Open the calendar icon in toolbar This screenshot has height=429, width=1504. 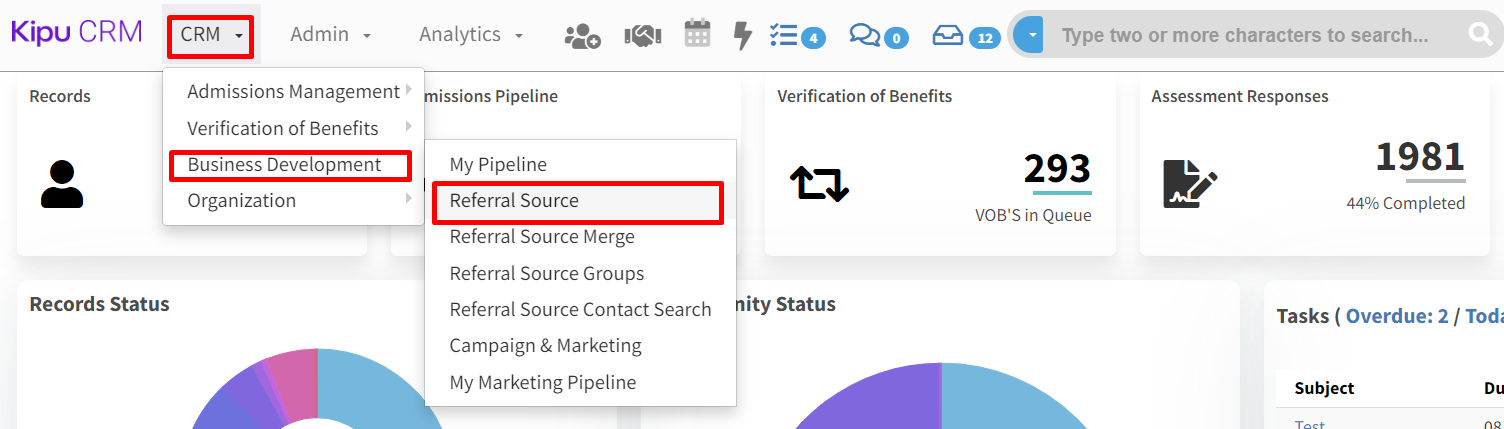point(697,35)
